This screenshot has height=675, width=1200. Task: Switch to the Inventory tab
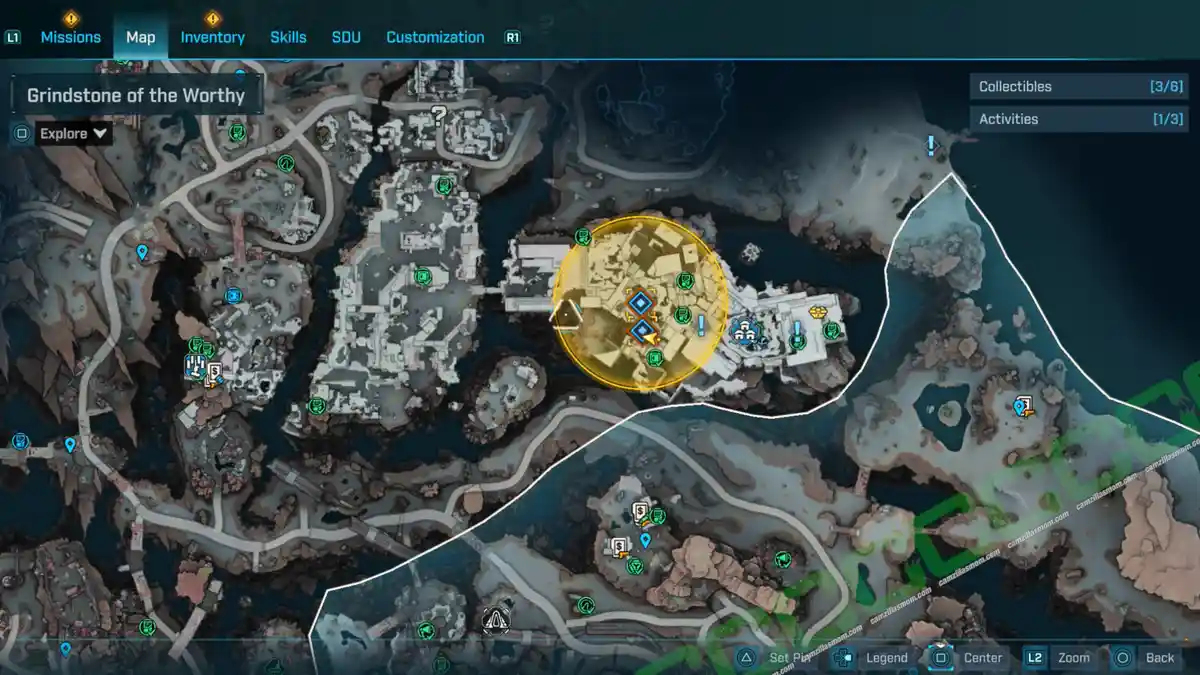click(212, 37)
